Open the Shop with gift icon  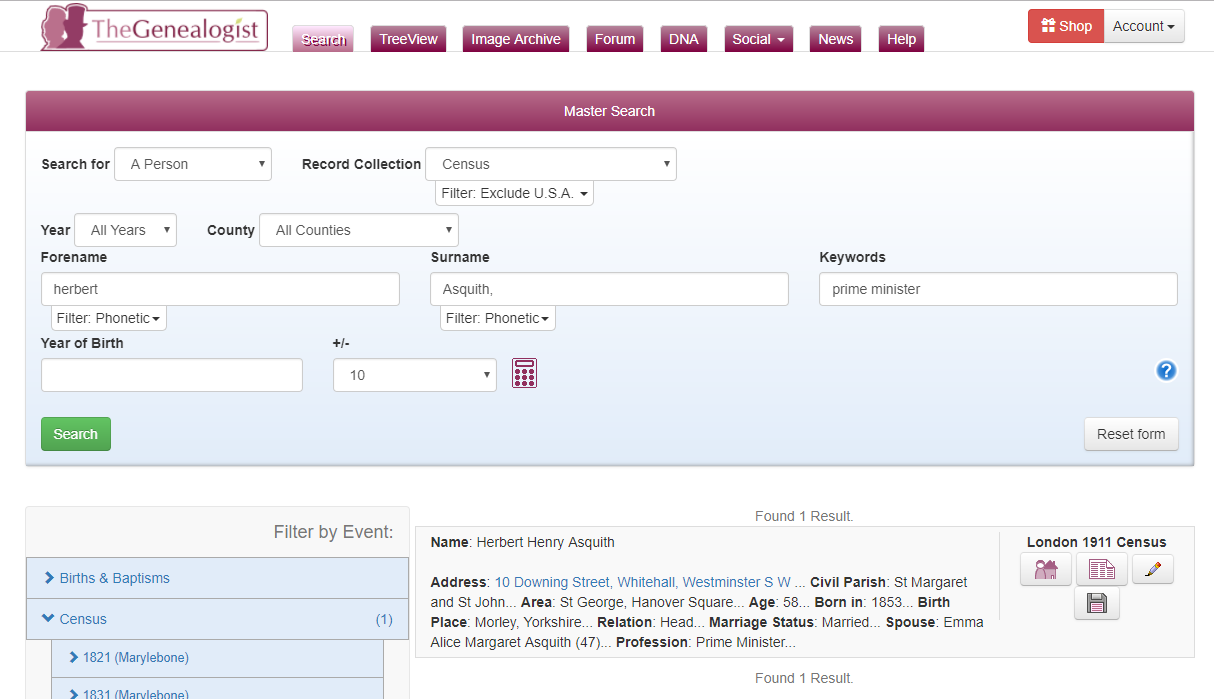1066,26
